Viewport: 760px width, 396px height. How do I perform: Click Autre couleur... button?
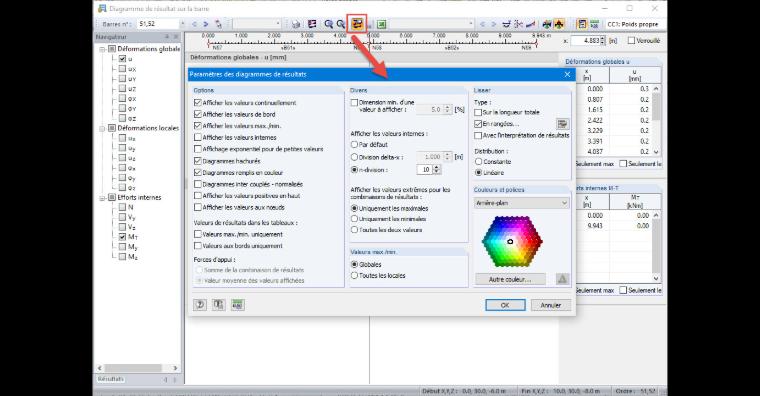(510, 279)
